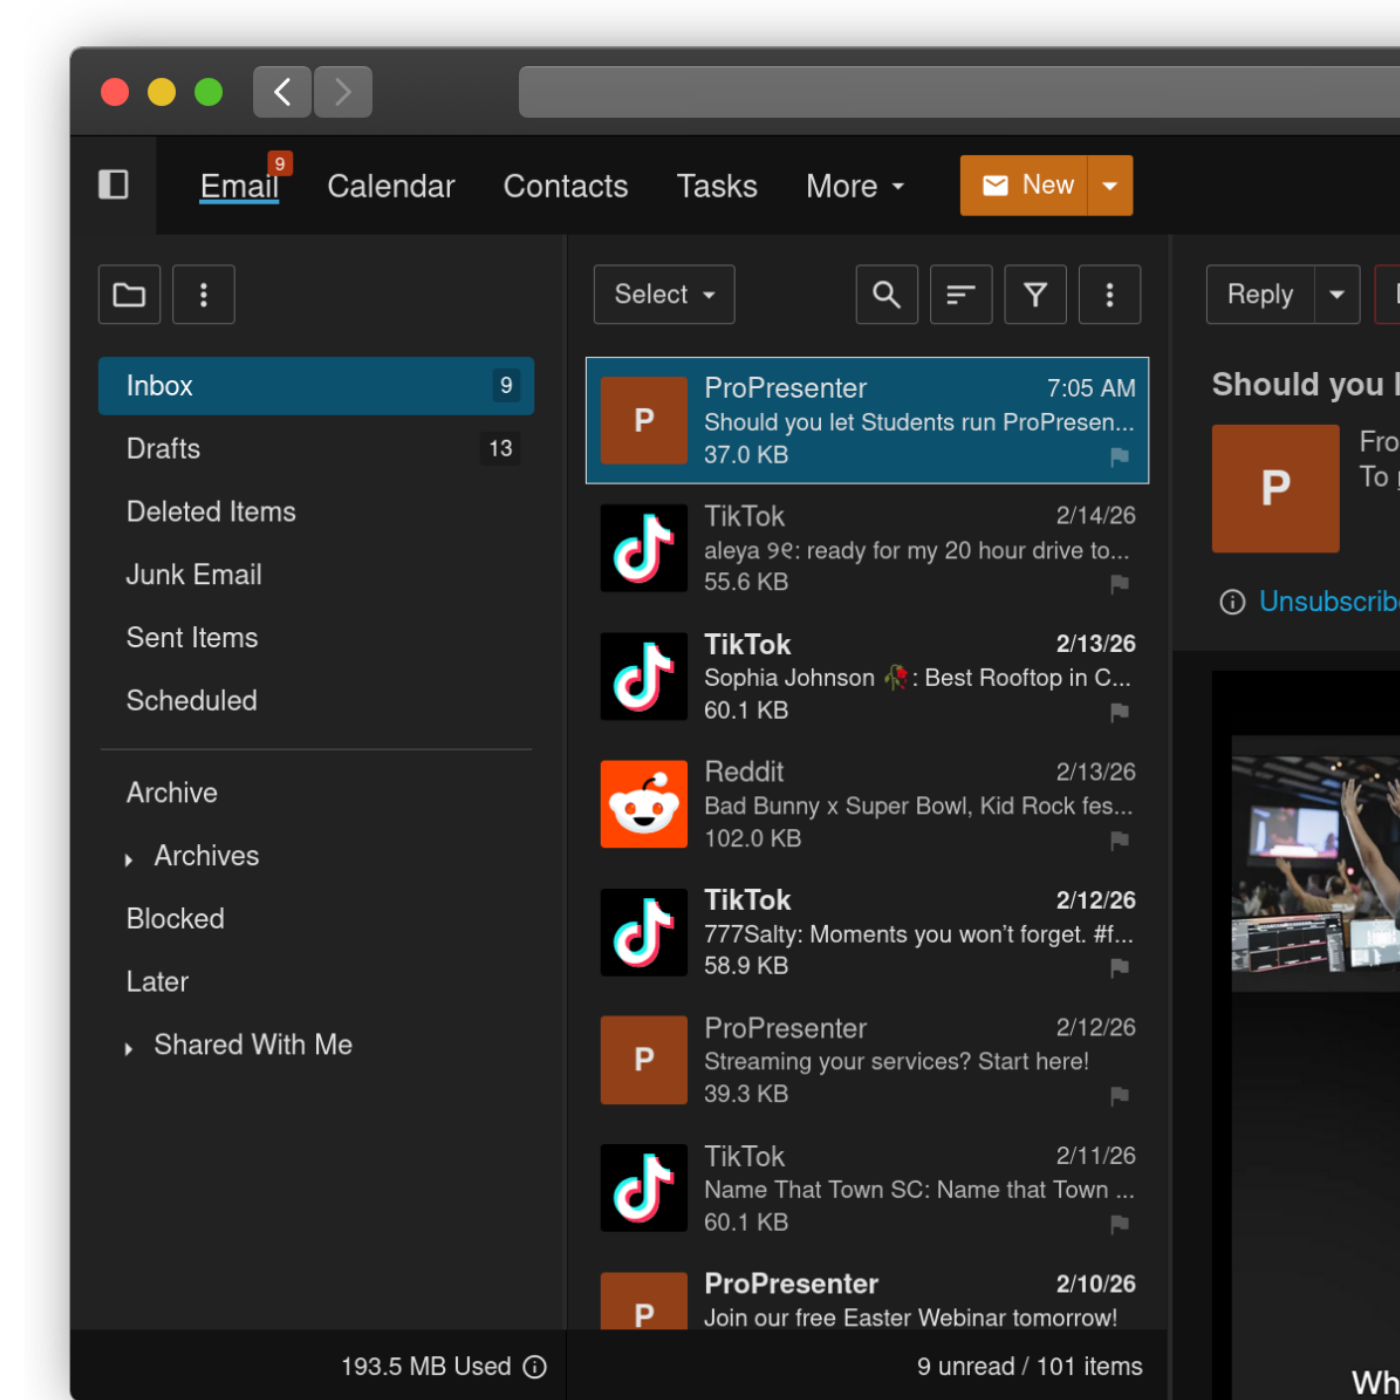Open the More menu
The height and width of the screenshot is (1400, 1400).
[854, 186]
